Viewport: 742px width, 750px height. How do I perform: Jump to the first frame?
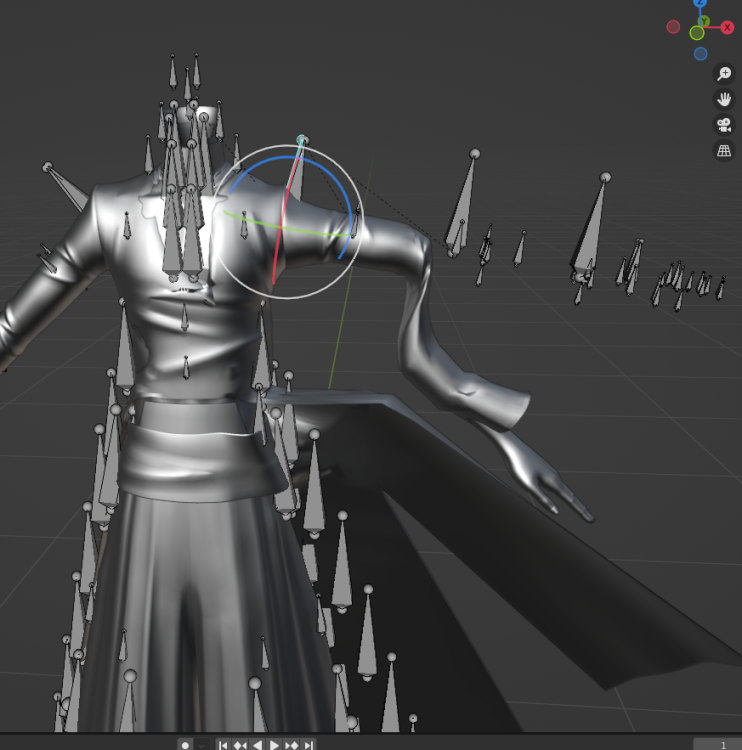click(223, 745)
